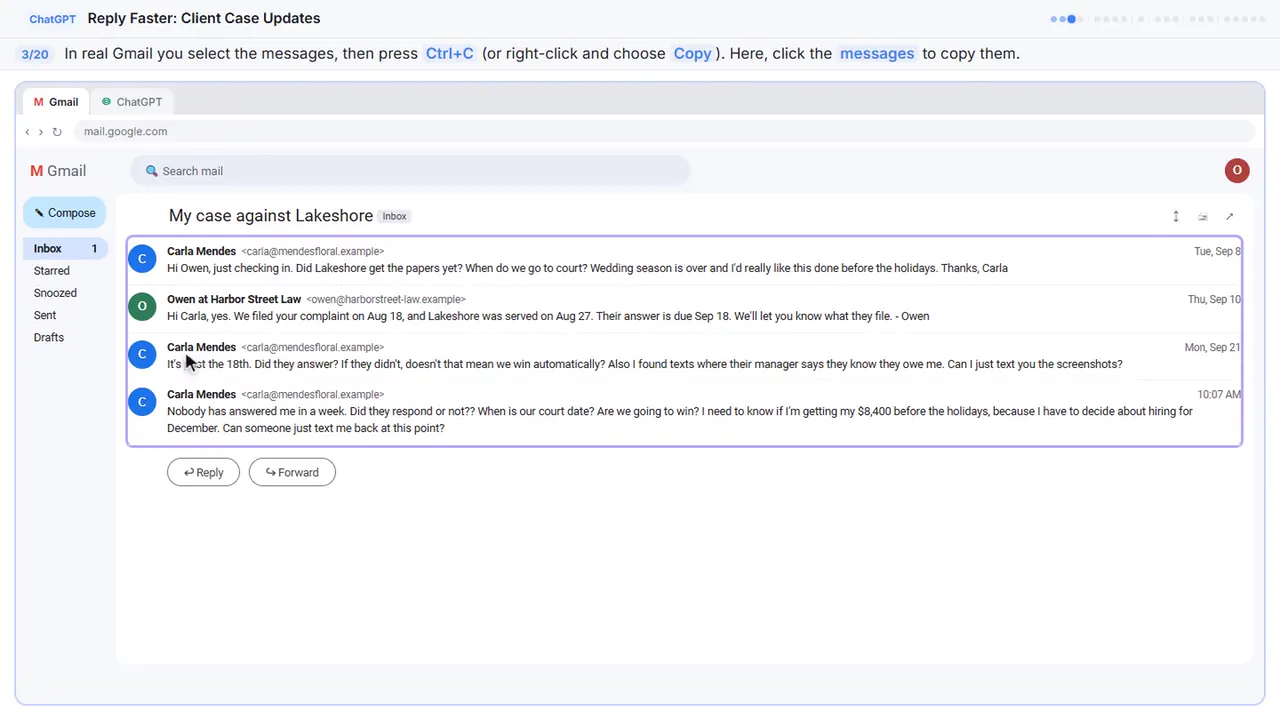Click the Gmail logo beside the search bar
Image resolution: width=1280 pixels, height=720 pixels.
click(x=58, y=171)
